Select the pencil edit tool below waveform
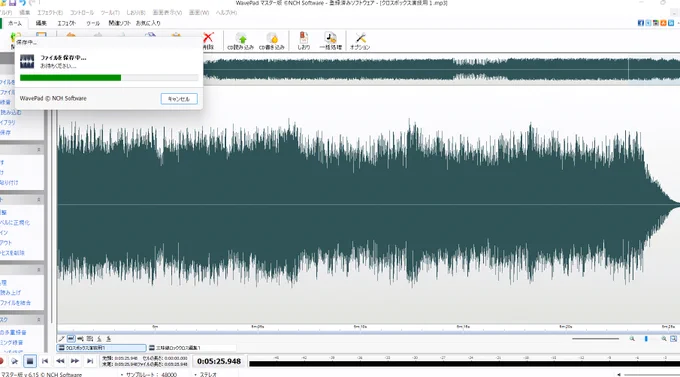 (x=62, y=339)
